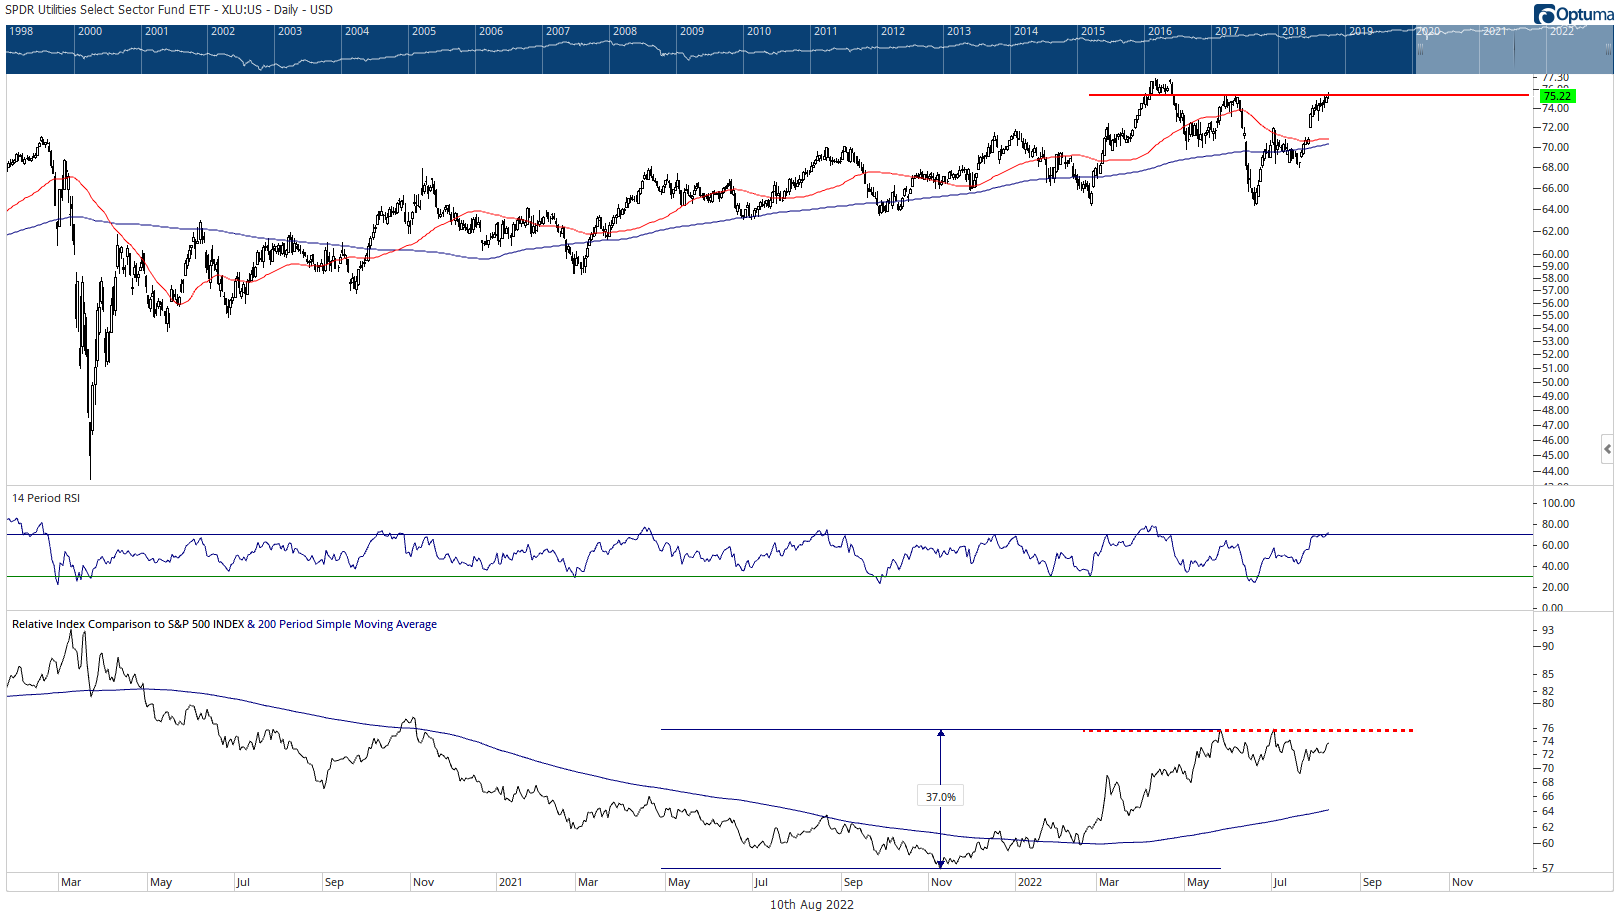This screenshot has height=924, width=1620.
Task: Select the 37.0% measurement label
Action: (x=940, y=797)
